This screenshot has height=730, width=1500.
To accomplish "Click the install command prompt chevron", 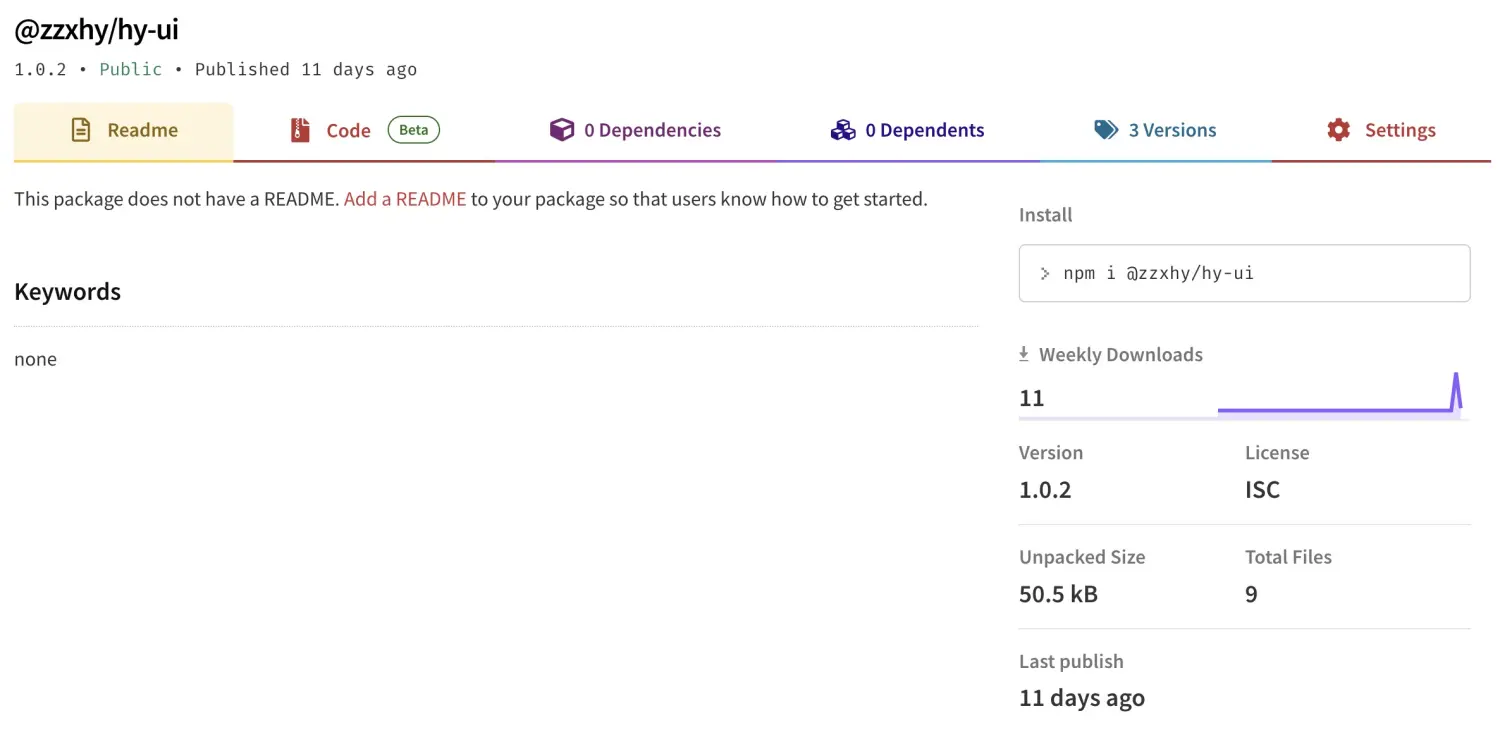I will coord(1045,273).
